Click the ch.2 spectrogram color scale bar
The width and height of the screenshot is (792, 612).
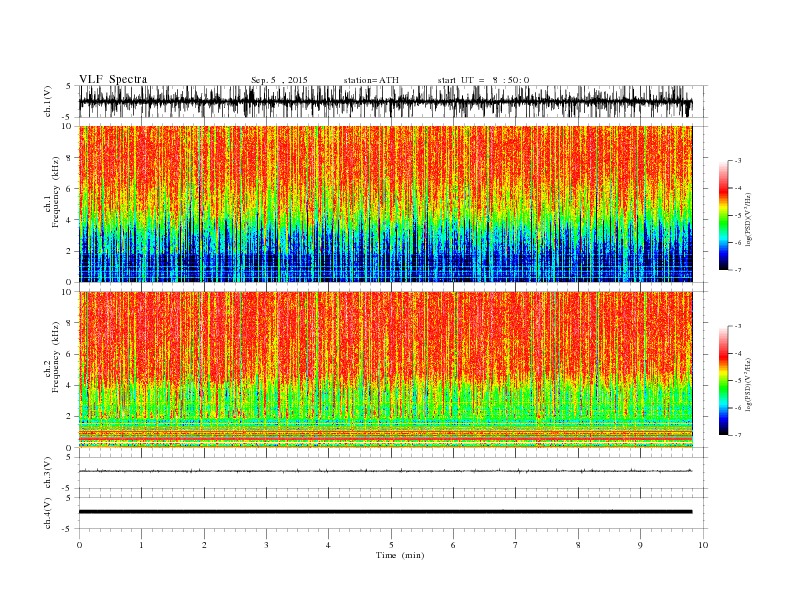724,380
